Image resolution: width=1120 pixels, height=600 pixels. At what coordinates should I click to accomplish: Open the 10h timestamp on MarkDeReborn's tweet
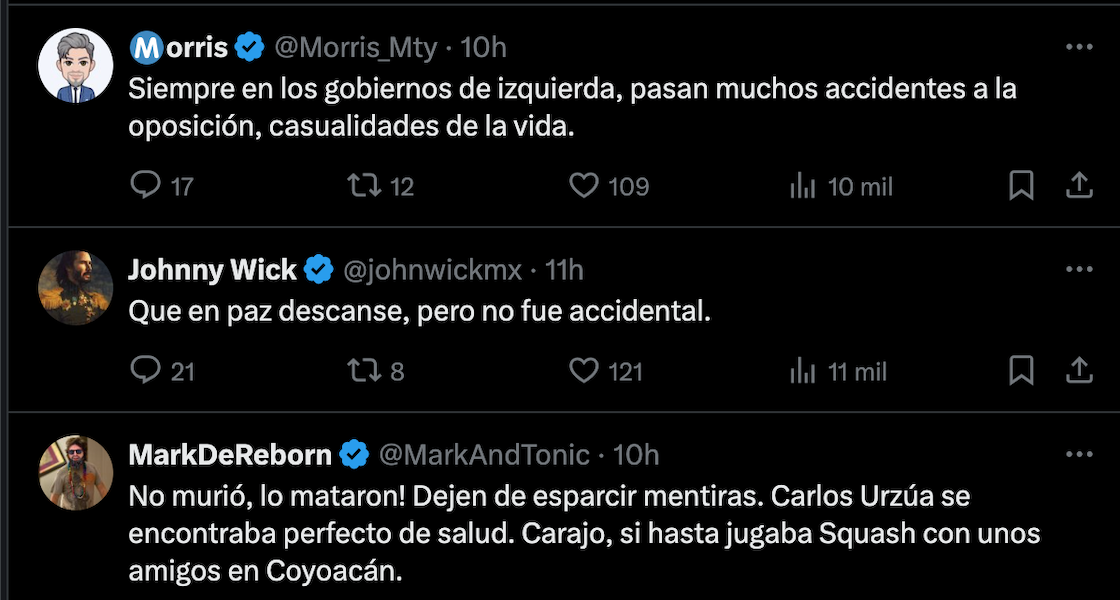tap(637, 455)
